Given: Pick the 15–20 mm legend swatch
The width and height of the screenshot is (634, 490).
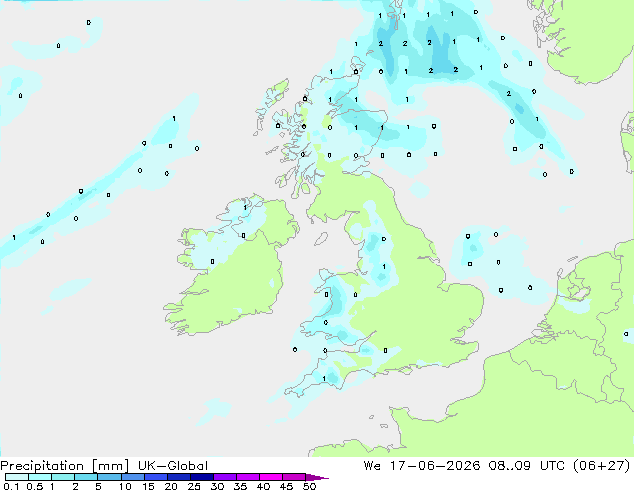Looking at the screenshot, I should [x=155, y=477].
